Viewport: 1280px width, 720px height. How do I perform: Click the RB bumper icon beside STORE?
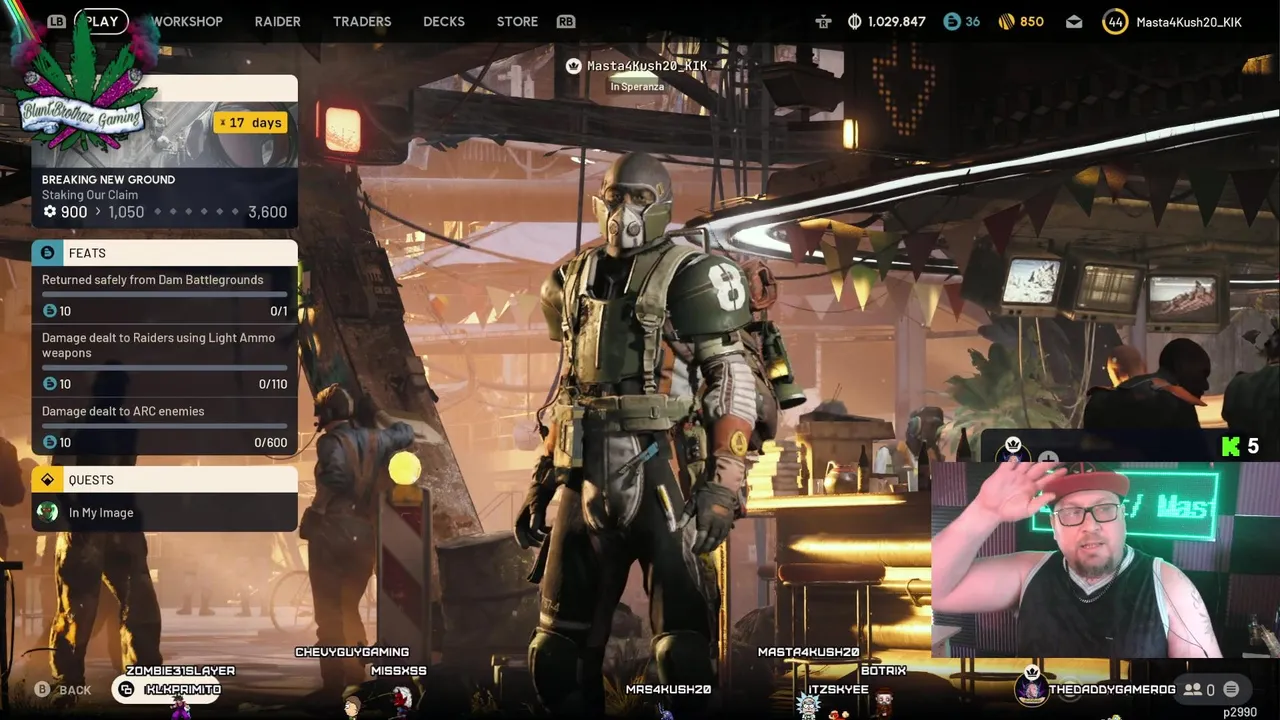566,21
